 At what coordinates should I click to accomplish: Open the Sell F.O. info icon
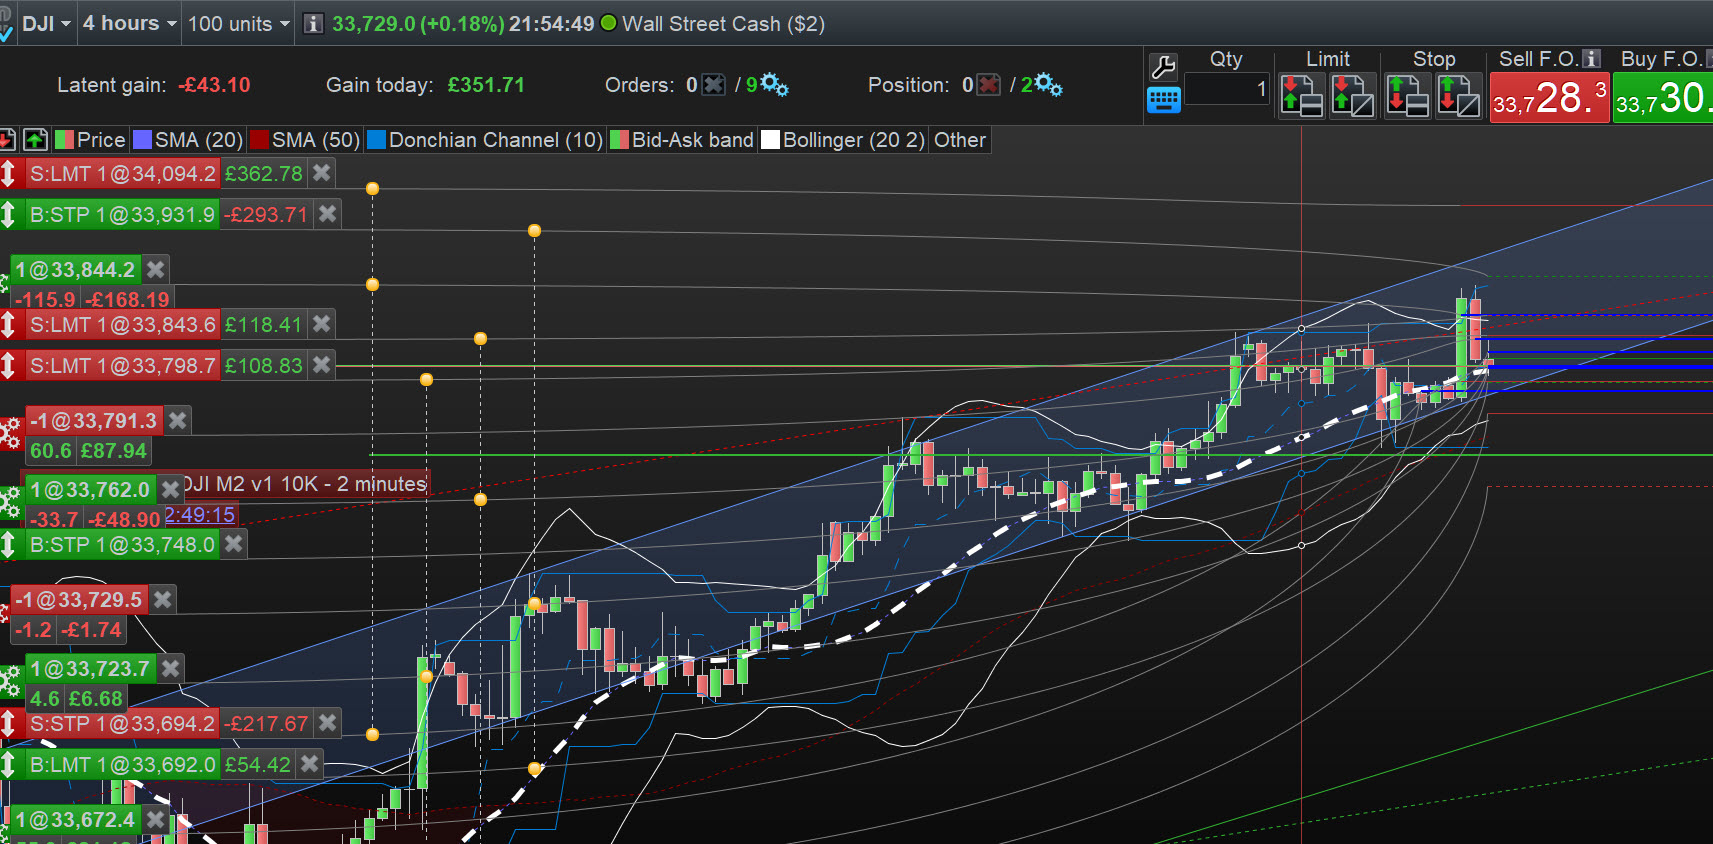coord(1592,59)
